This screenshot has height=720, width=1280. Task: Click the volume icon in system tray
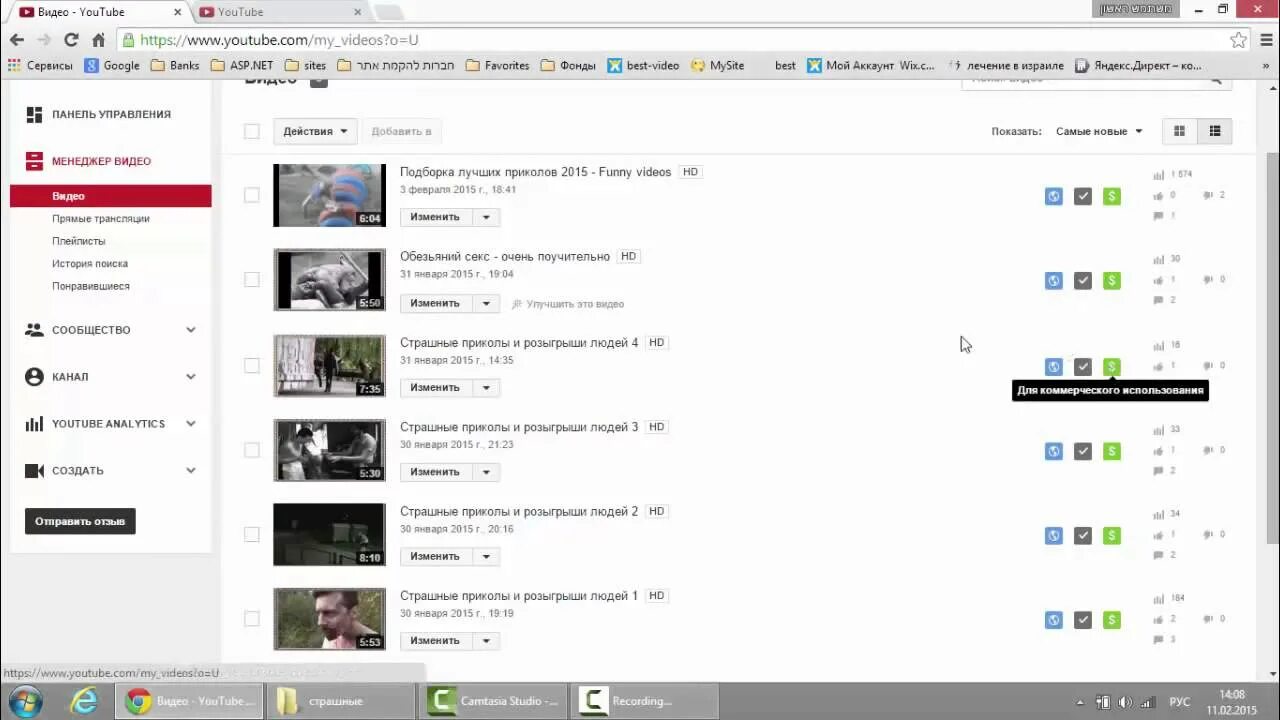coord(1125,702)
